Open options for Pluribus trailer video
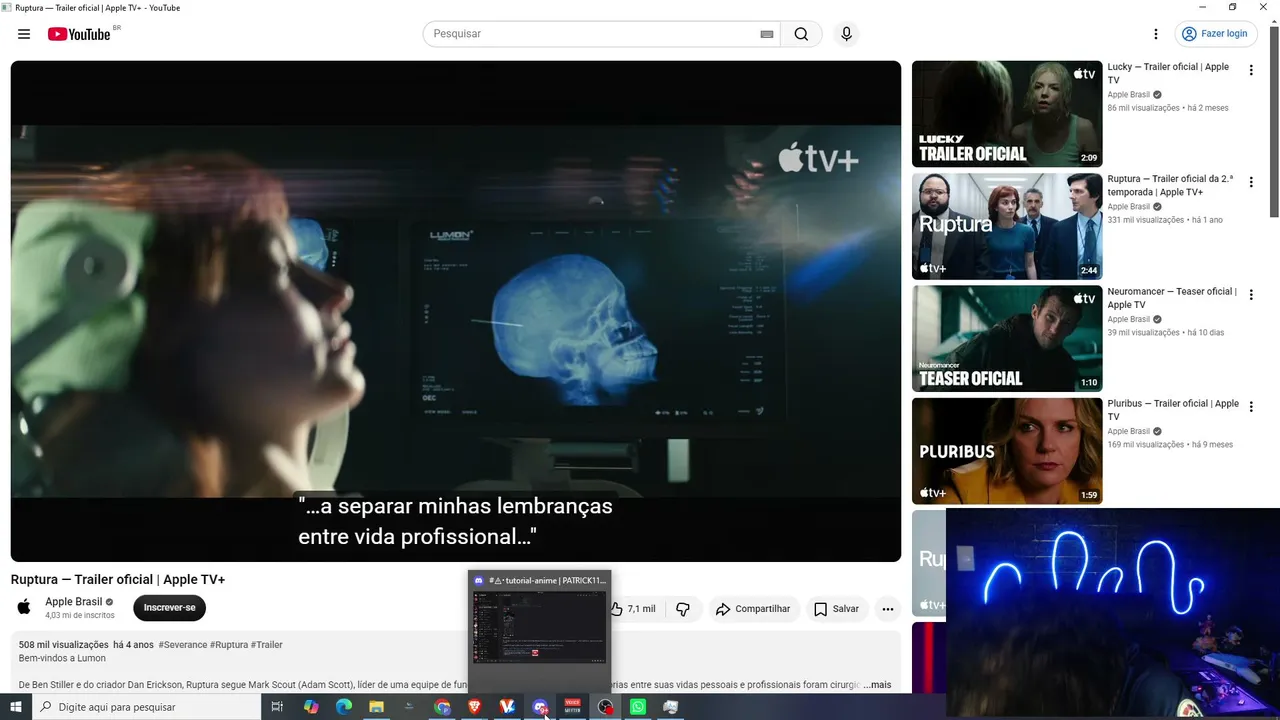 [x=1251, y=407]
